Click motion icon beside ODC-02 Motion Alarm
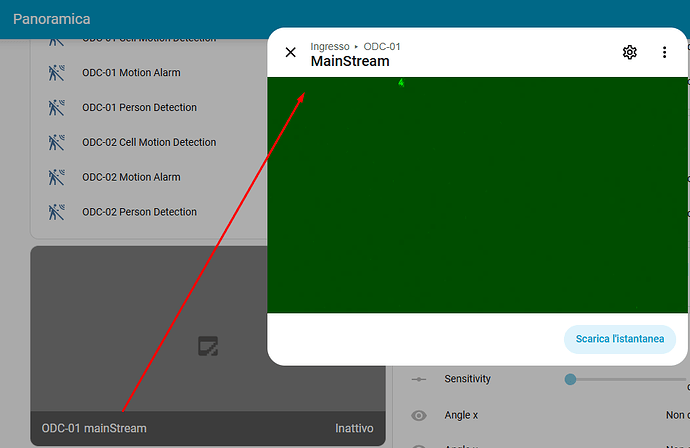 pyautogui.click(x=56, y=177)
